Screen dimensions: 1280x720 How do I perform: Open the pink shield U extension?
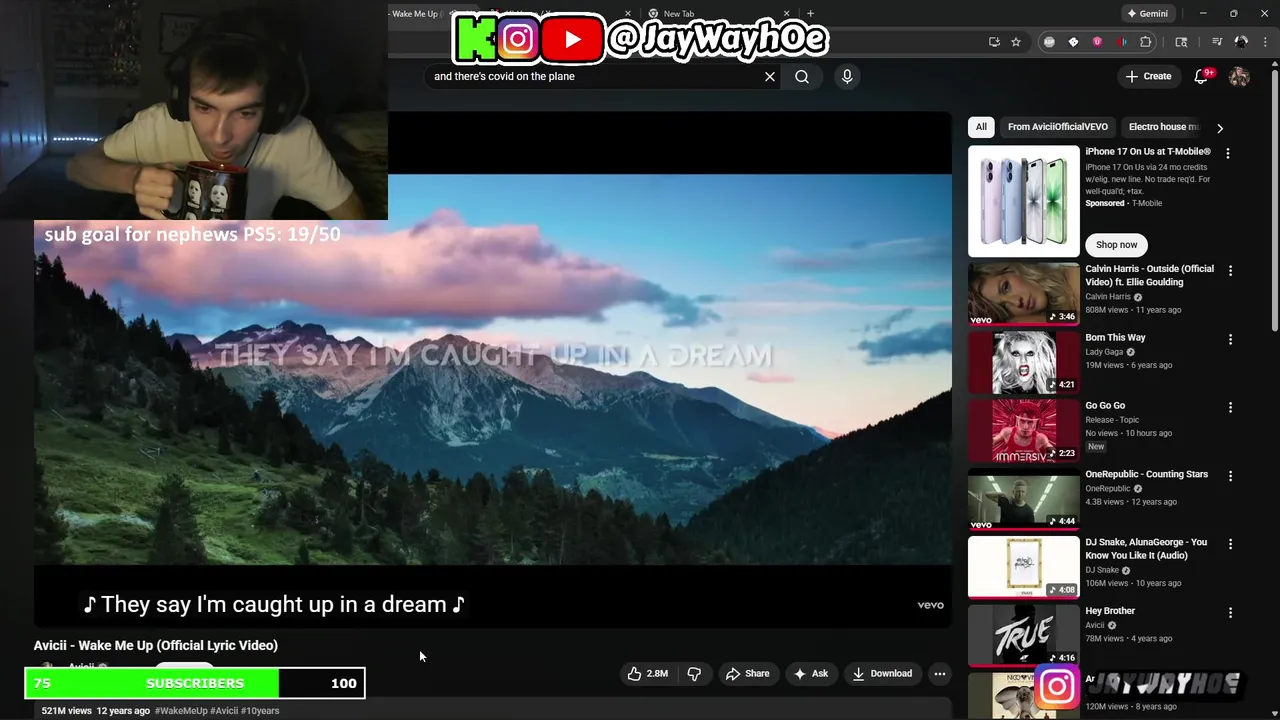tap(1097, 42)
